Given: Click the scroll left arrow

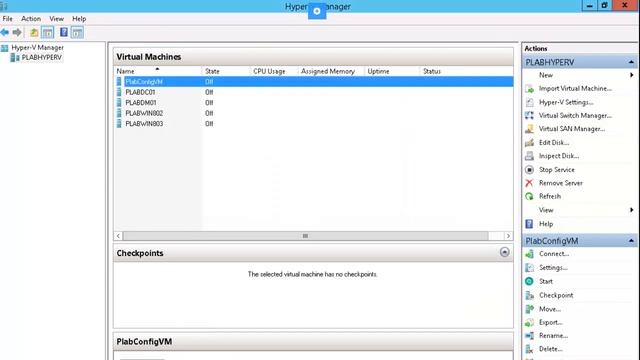Looking at the screenshot, I should pos(118,236).
